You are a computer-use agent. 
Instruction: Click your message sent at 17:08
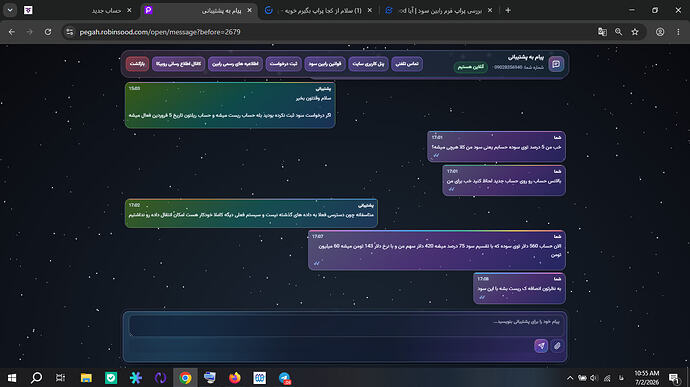519,288
